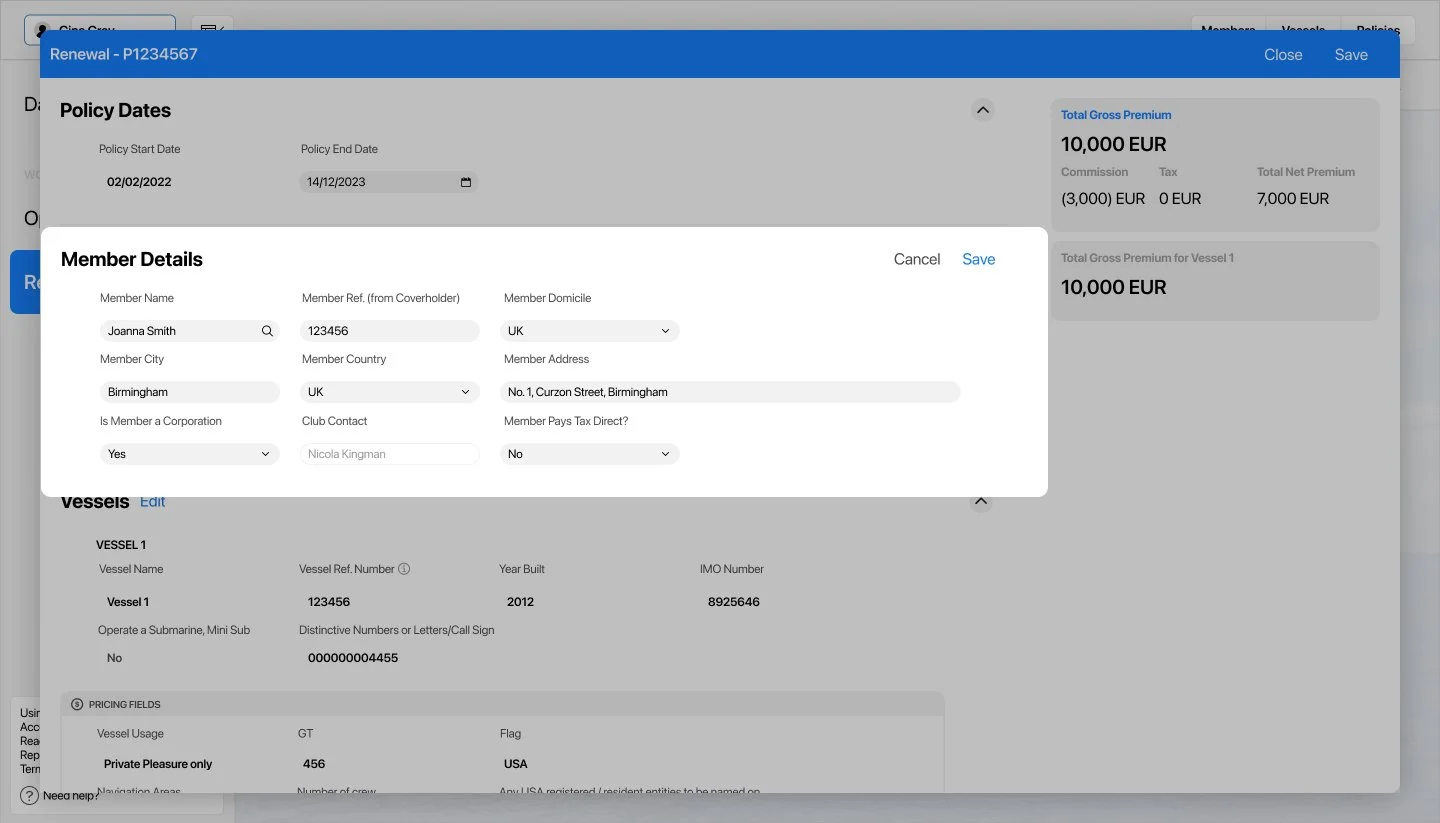This screenshot has width=1440, height=823.
Task: Open the Is Member a Corporation dropdown
Action: click(190, 454)
